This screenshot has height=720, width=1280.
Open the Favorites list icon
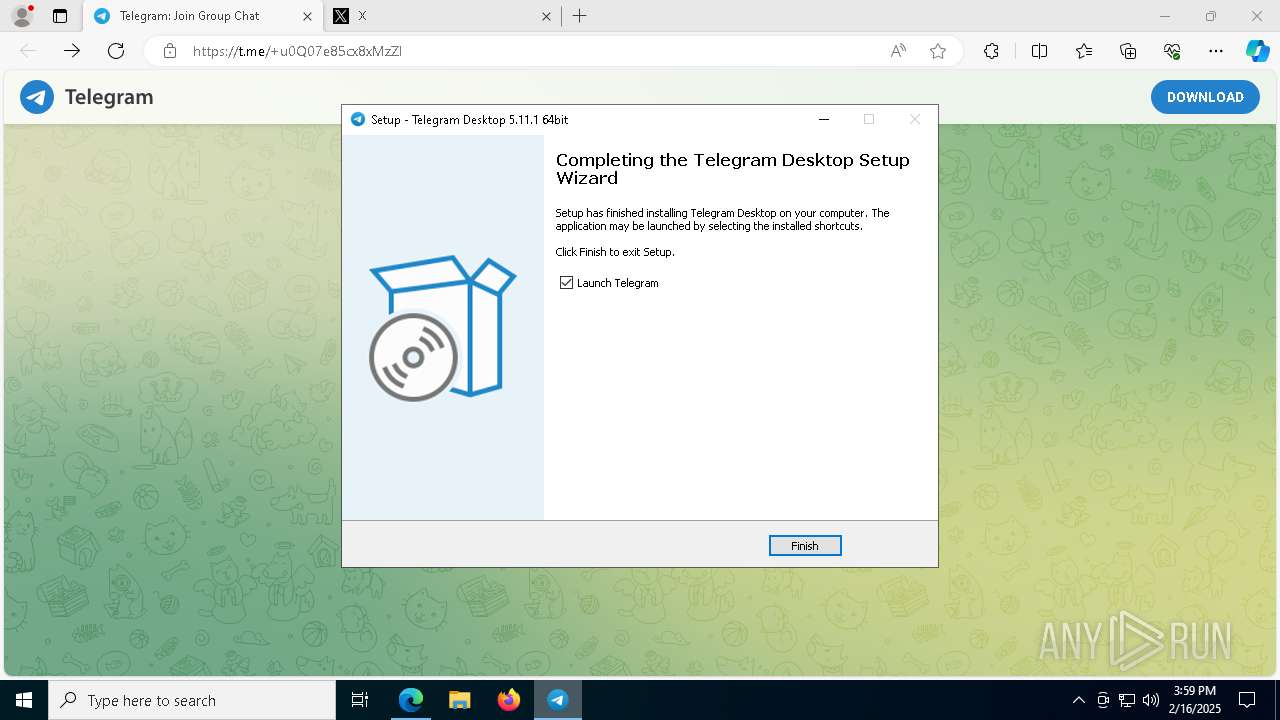[x=1084, y=51]
